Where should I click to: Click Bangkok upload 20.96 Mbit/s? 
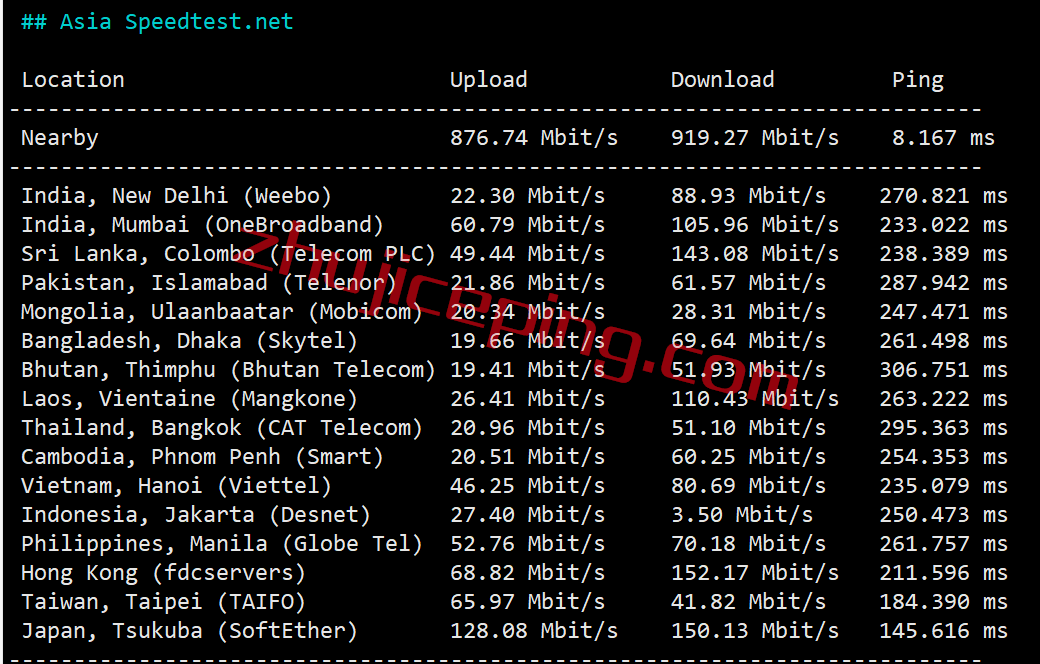point(527,428)
